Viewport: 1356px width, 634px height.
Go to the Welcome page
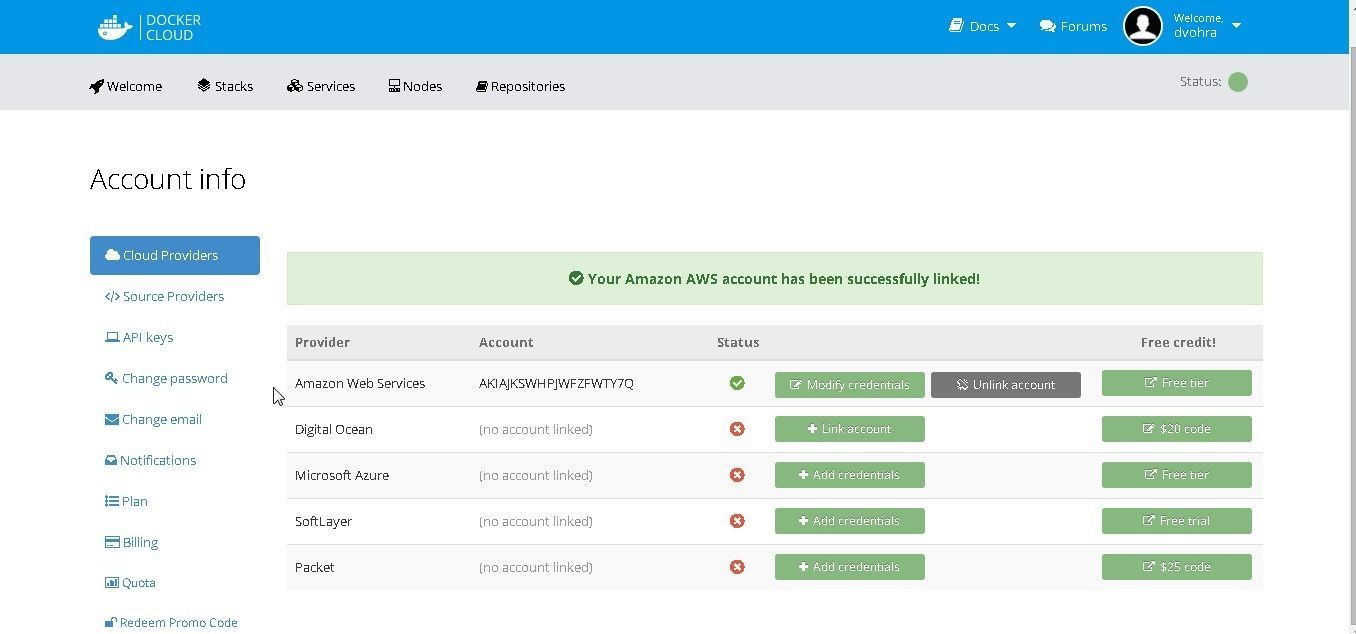point(125,86)
